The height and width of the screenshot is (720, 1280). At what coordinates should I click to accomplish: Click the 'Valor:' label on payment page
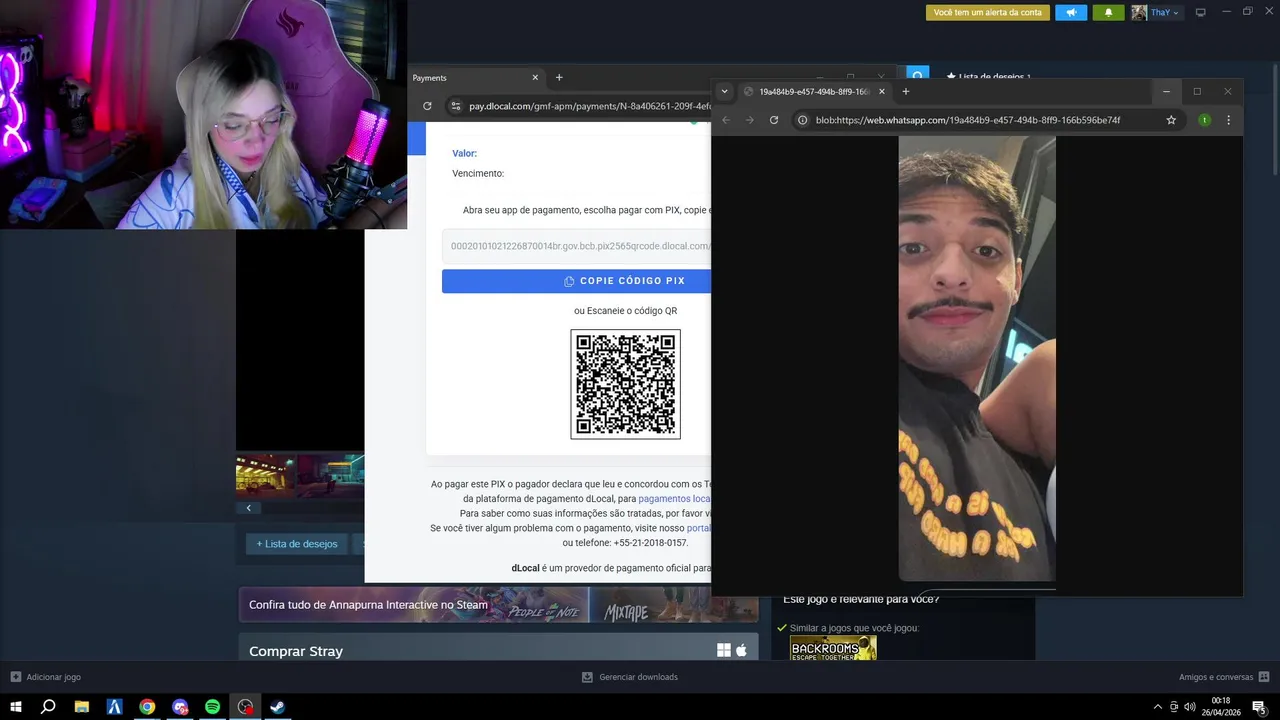point(464,153)
